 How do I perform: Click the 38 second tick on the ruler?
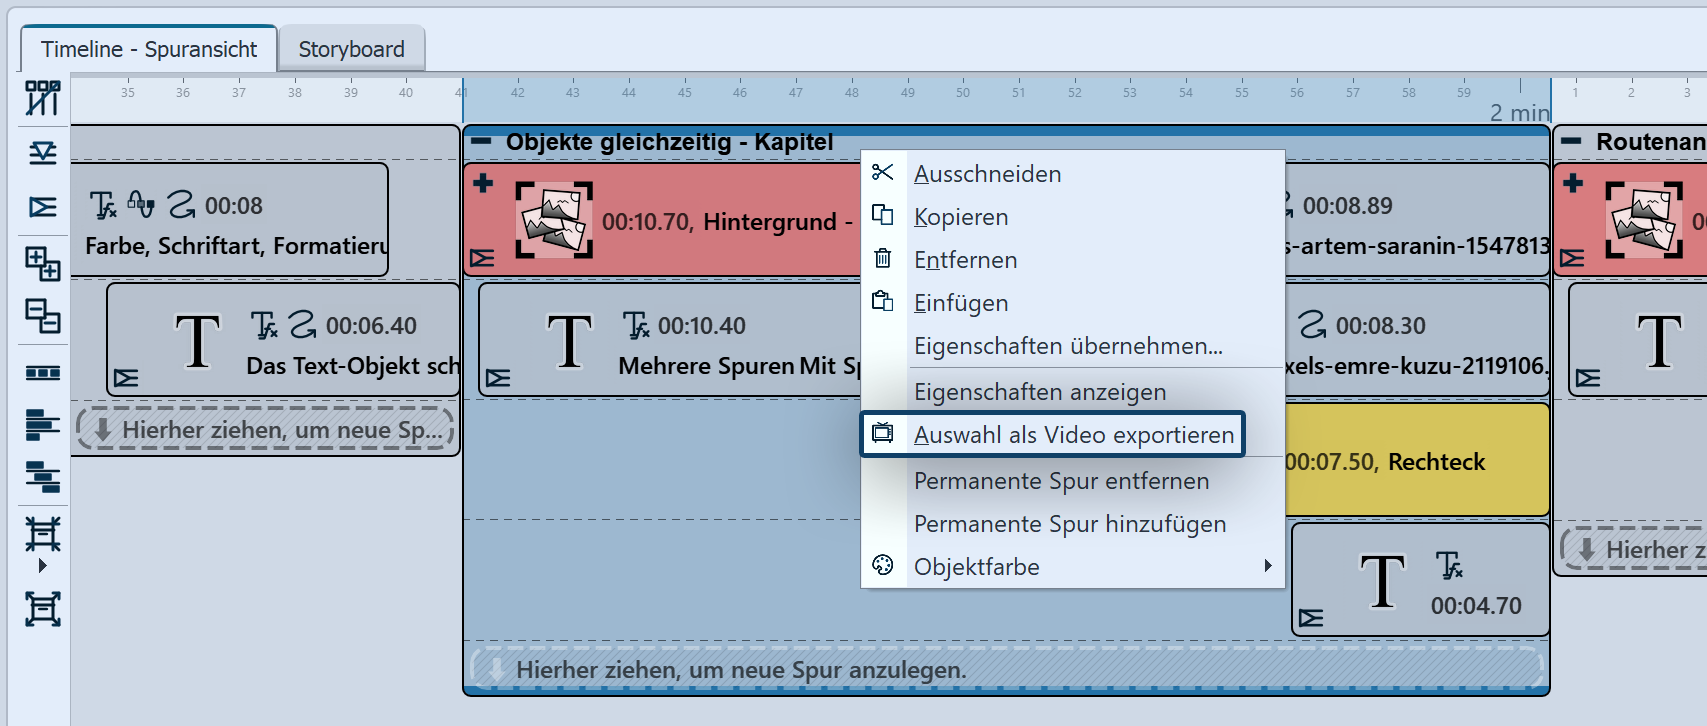click(x=294, y=92)
